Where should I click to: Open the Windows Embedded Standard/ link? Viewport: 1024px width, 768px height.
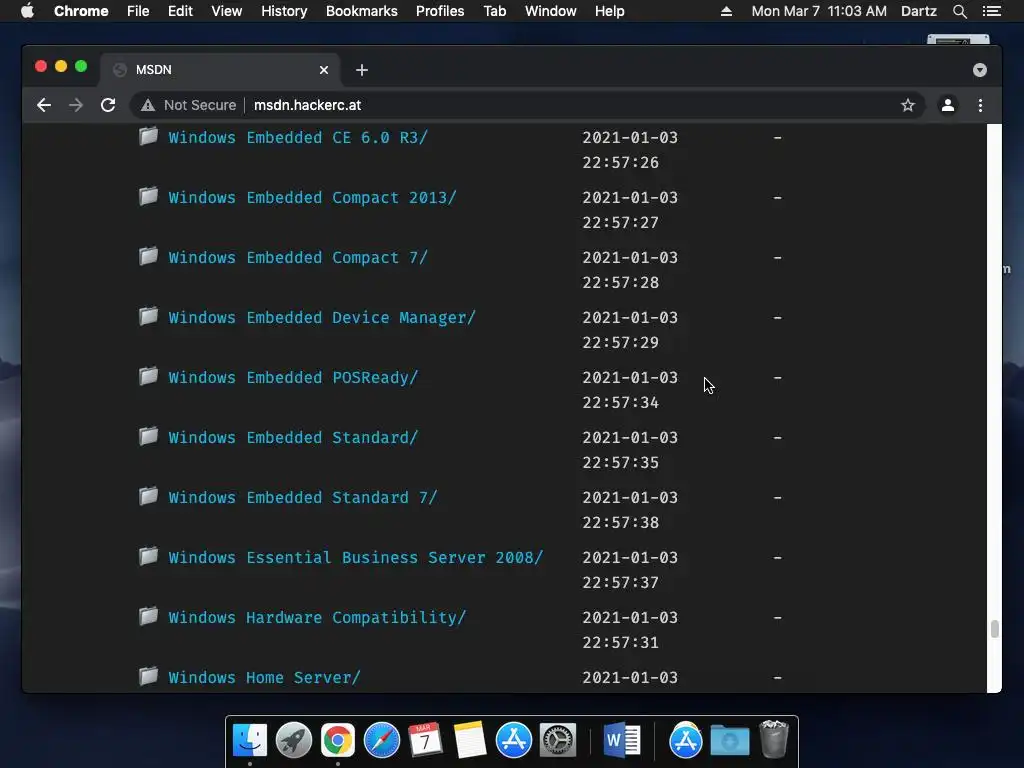pyautogui.click(x=293, y=438)
